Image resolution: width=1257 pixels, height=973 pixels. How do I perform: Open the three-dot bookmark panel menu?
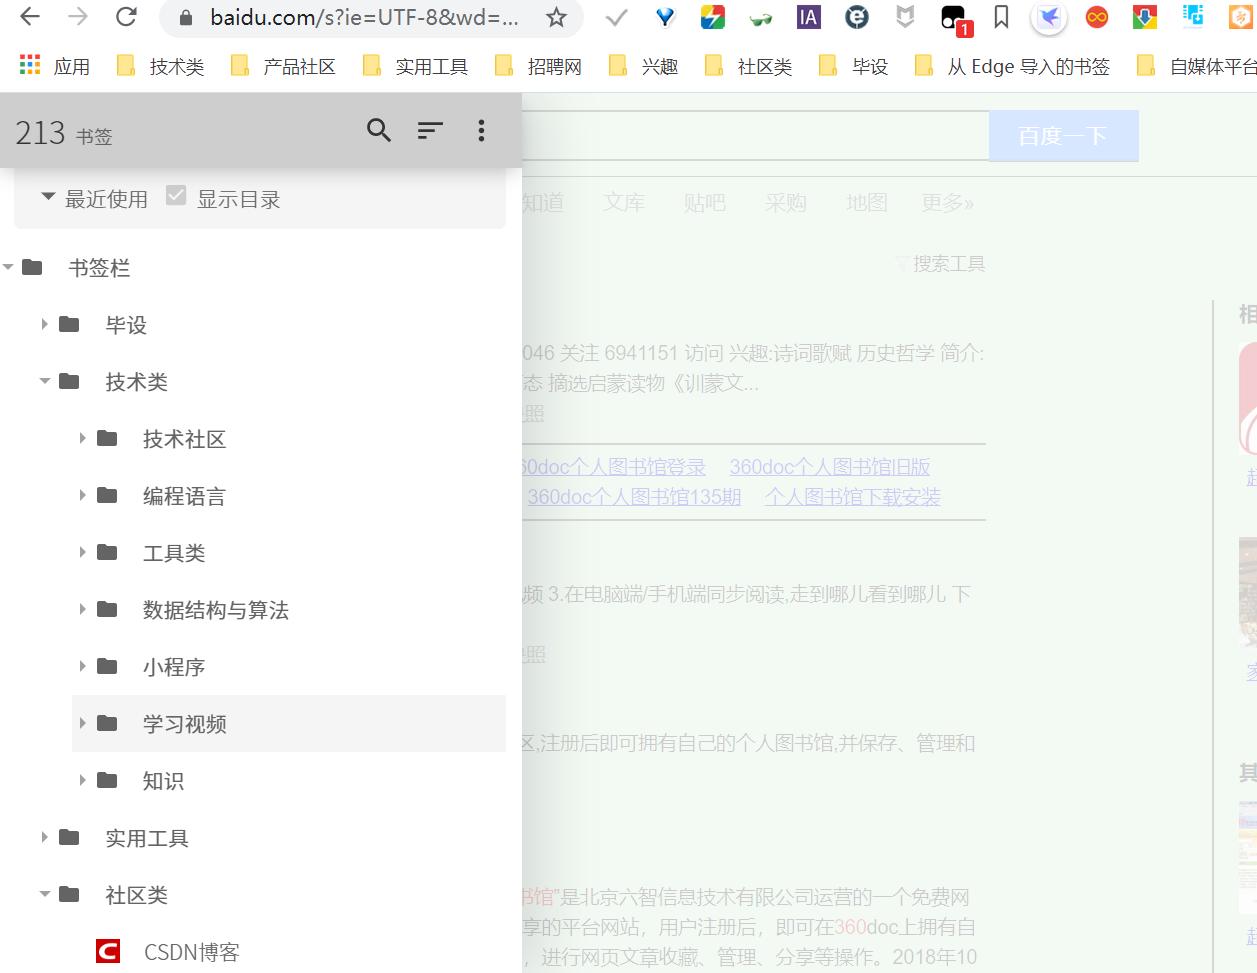481,130
